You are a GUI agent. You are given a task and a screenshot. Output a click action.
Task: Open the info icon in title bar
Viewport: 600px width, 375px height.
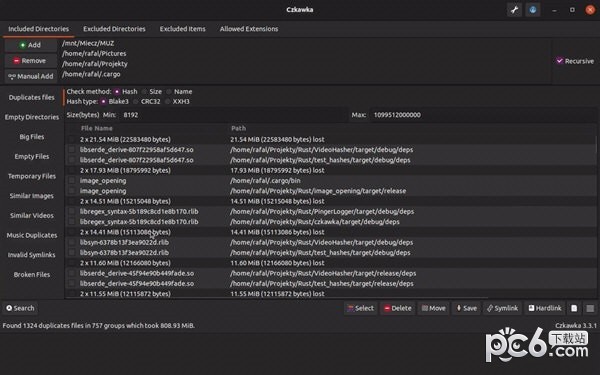(x=533, y=10)
